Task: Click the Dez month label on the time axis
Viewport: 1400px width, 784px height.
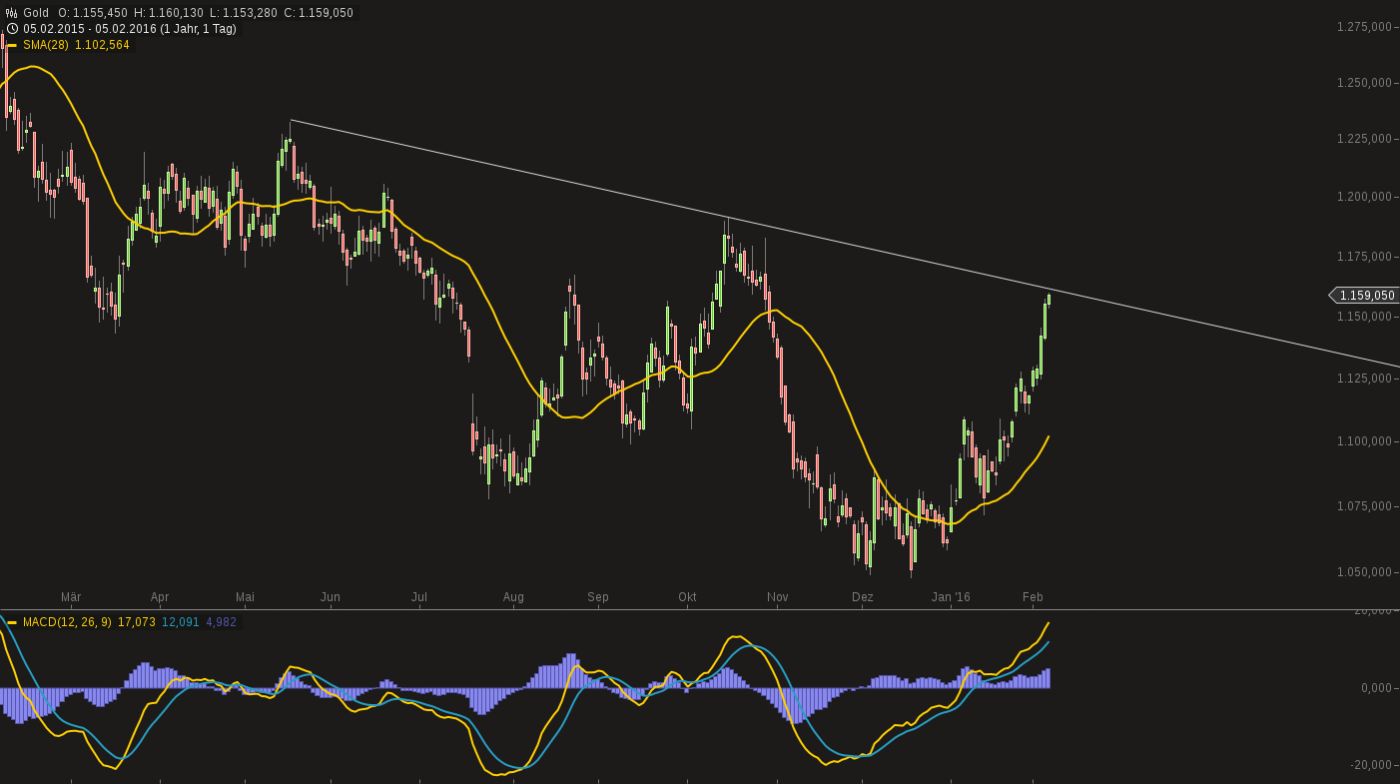Action: pyautogui.click(x=862, y=597)
